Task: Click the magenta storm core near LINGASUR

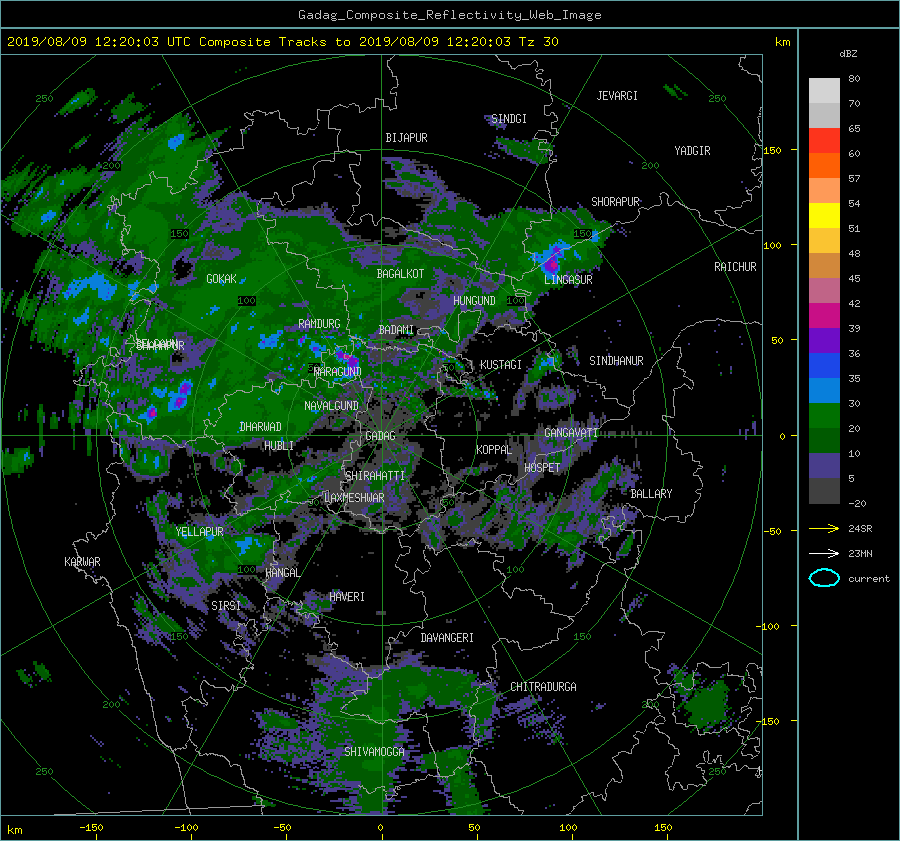Action: coord(551,263)
